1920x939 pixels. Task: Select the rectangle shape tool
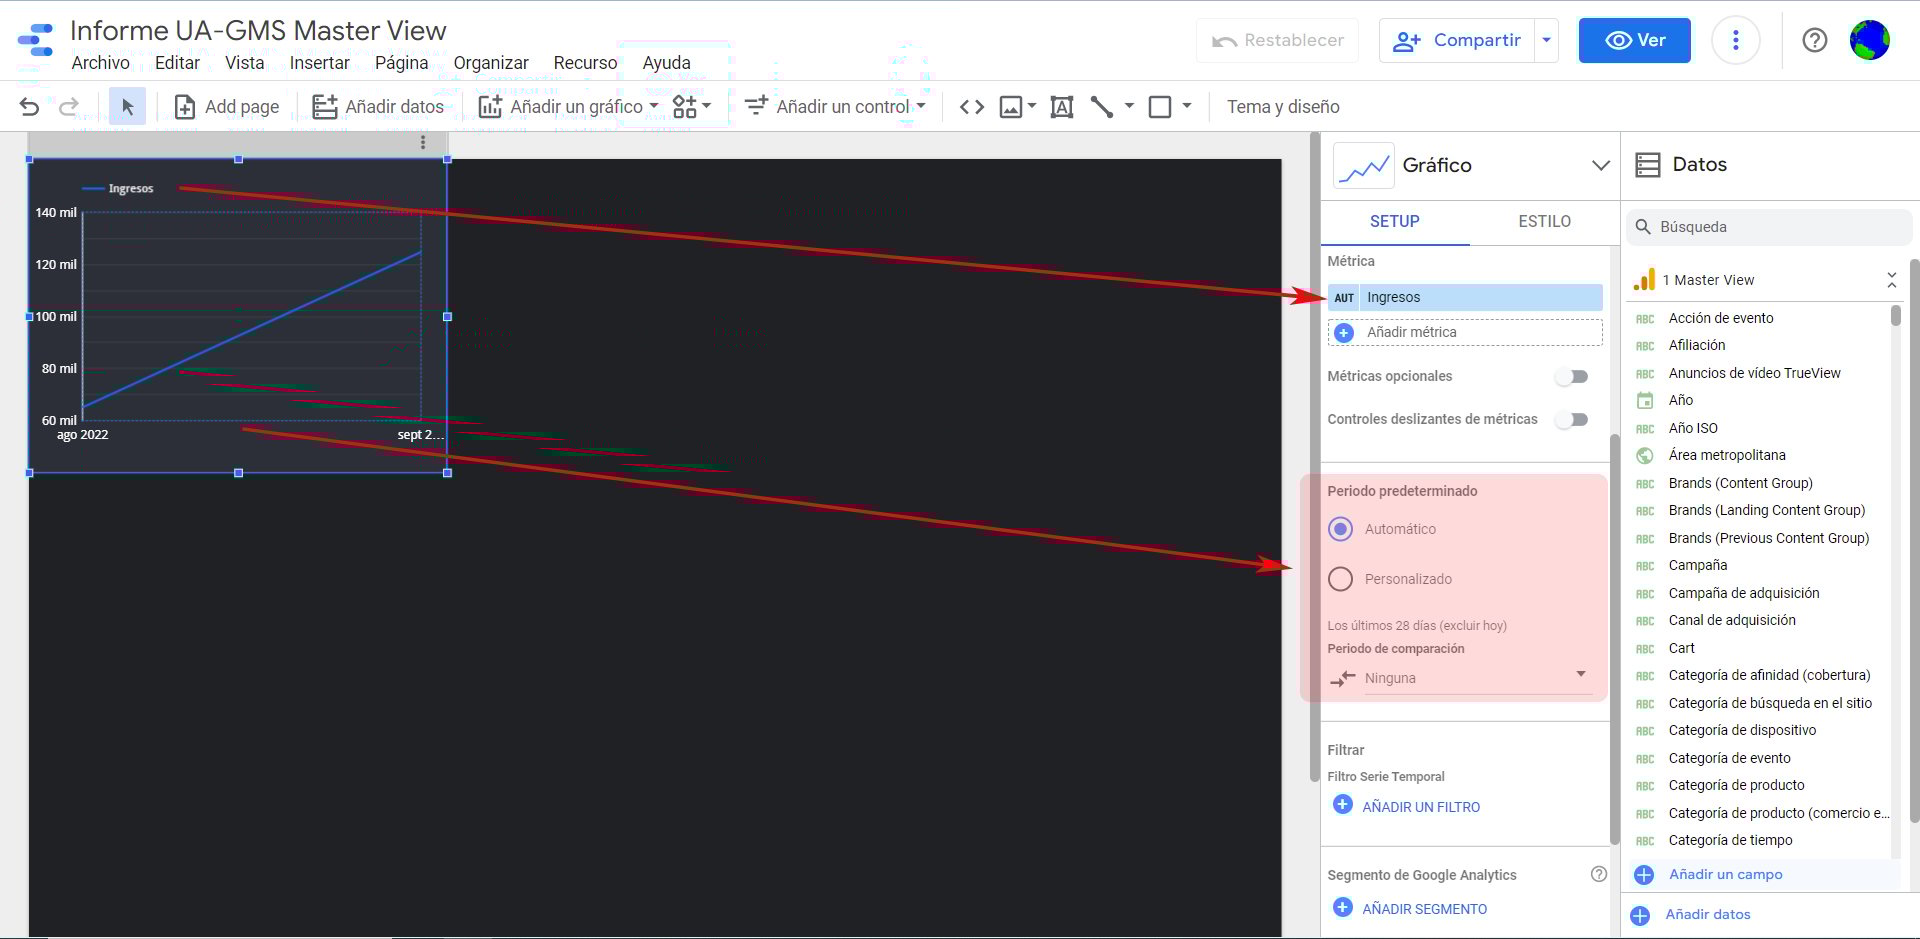point(1160,107)
